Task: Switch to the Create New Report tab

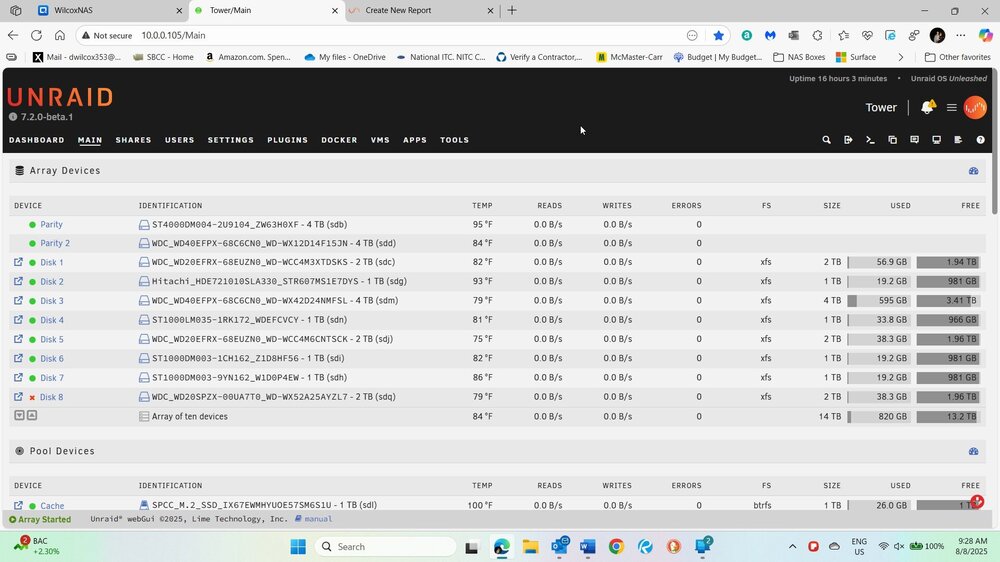Action: 422,10
